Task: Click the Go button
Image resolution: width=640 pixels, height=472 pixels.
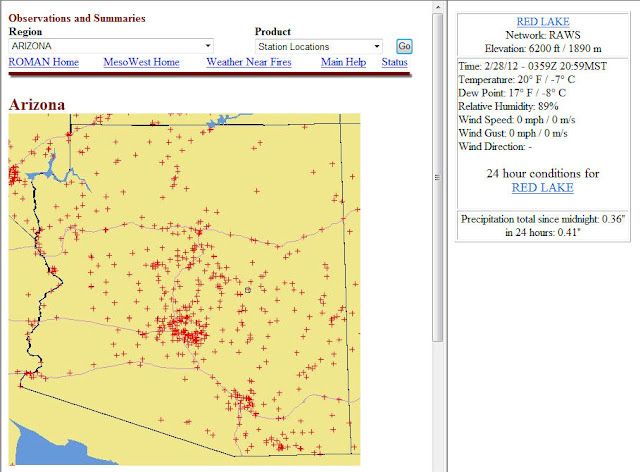Action: [404, 46]
